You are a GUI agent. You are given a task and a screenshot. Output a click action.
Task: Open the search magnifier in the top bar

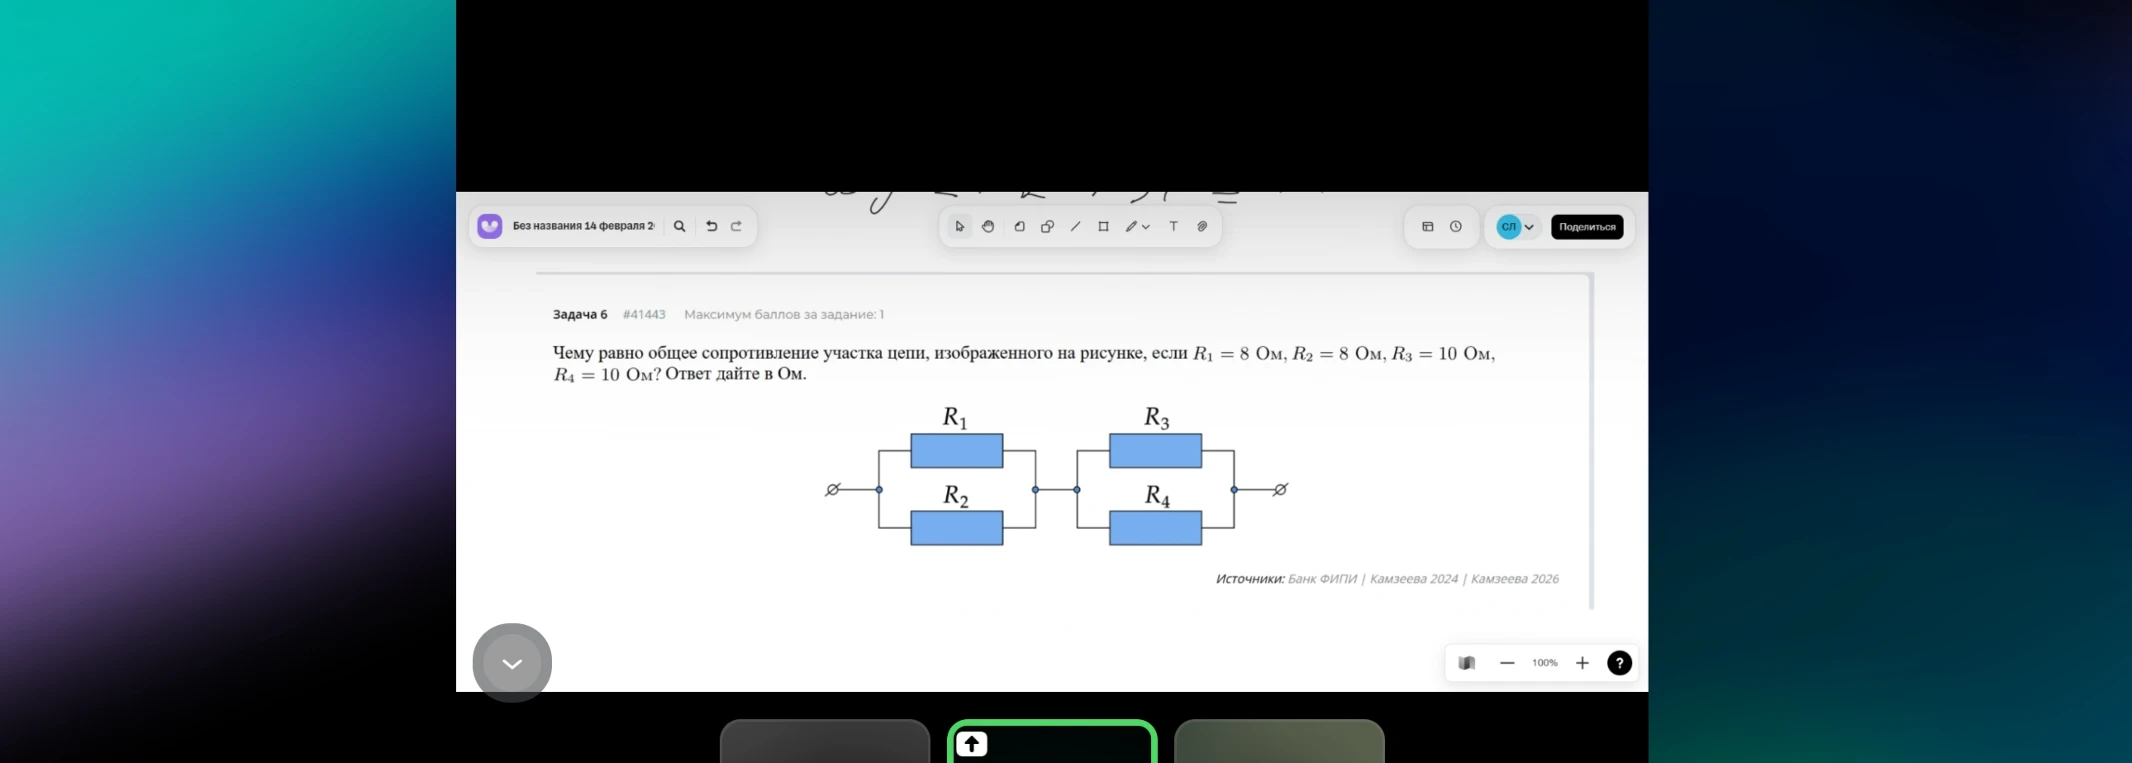pyautogui.click(x=680, y=227)
